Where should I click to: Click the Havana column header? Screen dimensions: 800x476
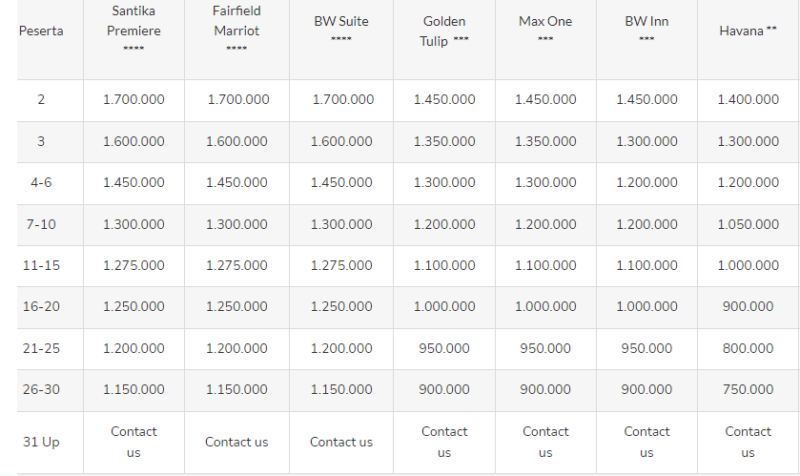pos(748,30)
